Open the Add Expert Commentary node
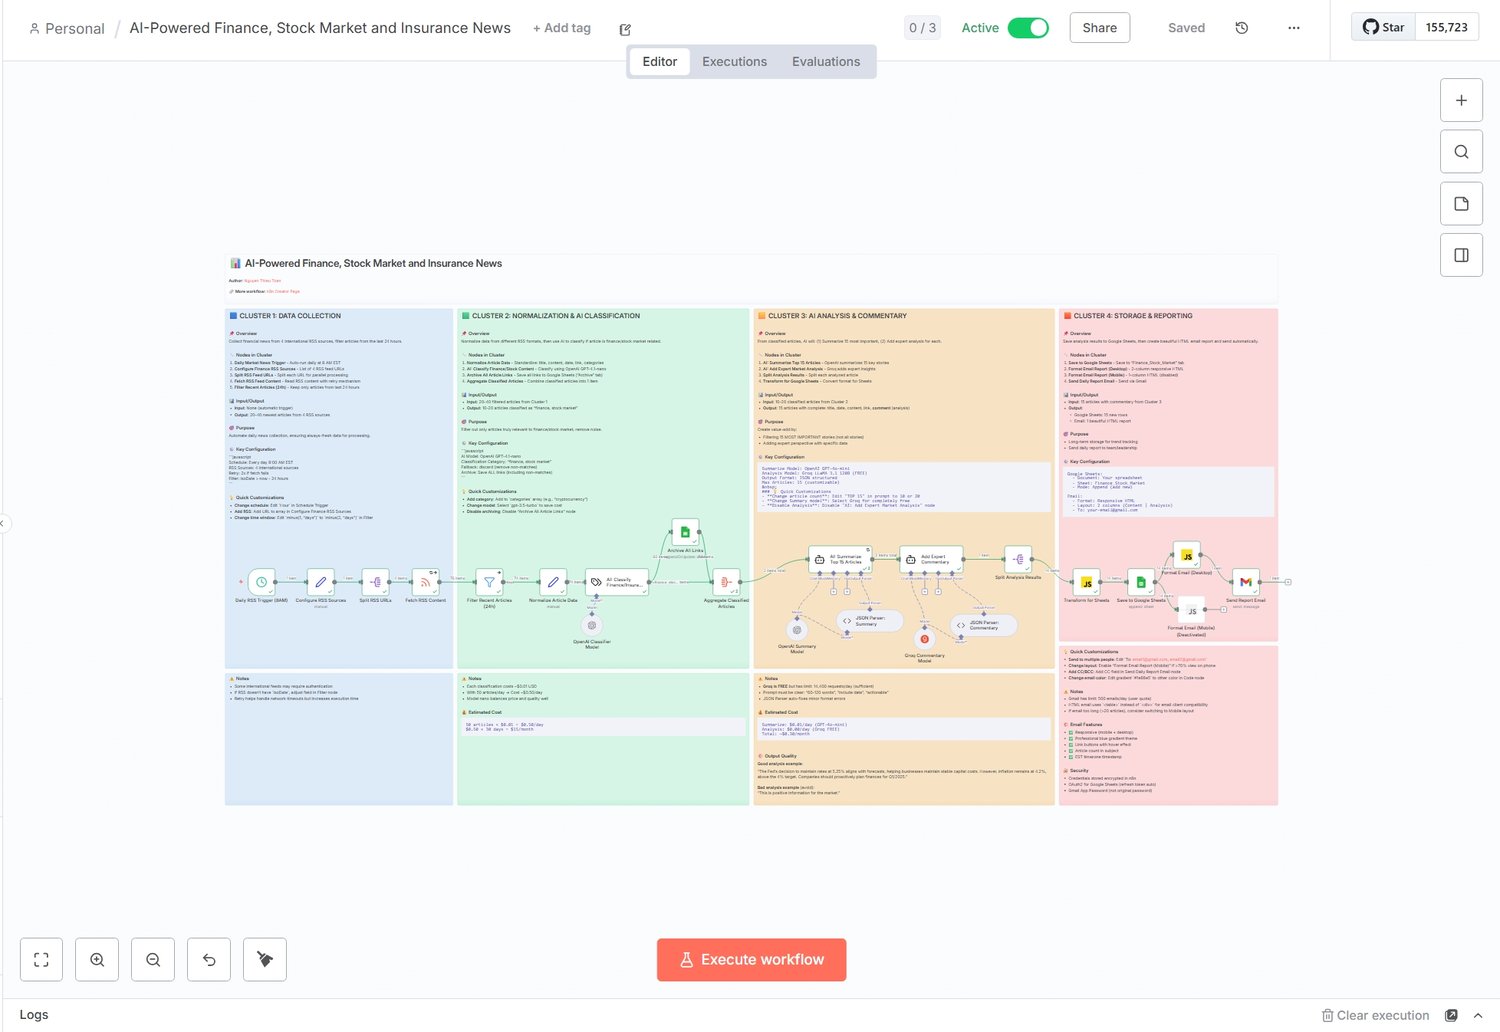 (x=931, y=559)
